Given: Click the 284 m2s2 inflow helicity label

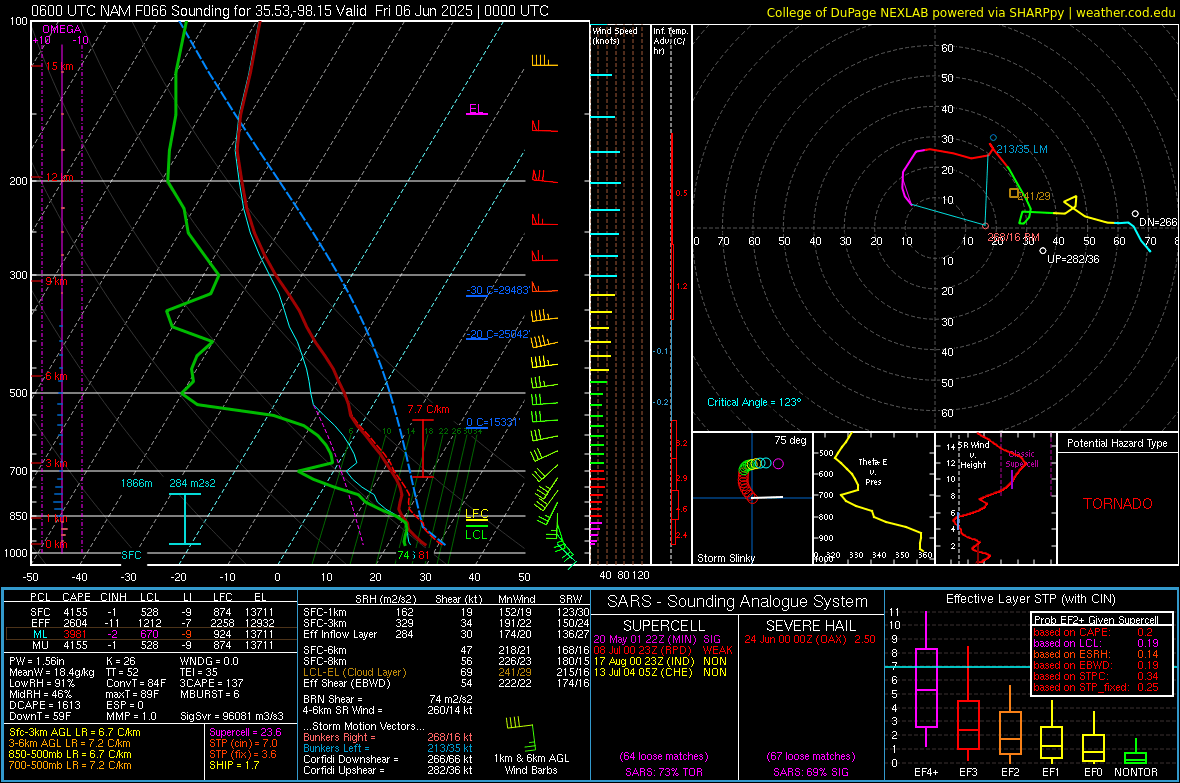Looking at the screenshot, I should click(192, 483).
